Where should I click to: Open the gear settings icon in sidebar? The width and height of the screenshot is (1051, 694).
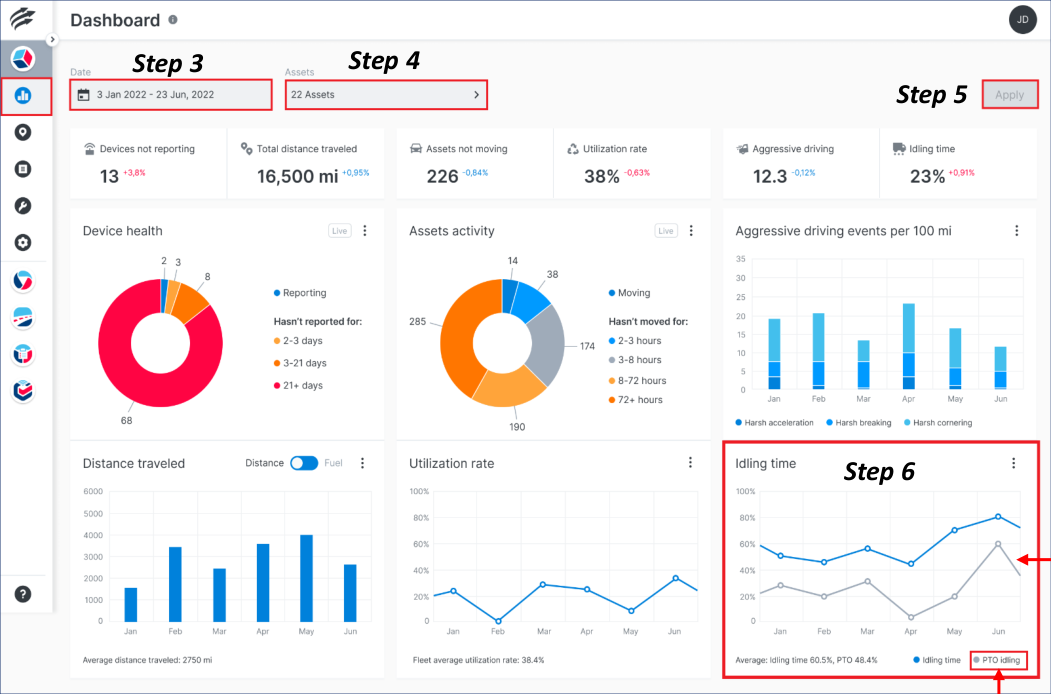tap(23, 241)
